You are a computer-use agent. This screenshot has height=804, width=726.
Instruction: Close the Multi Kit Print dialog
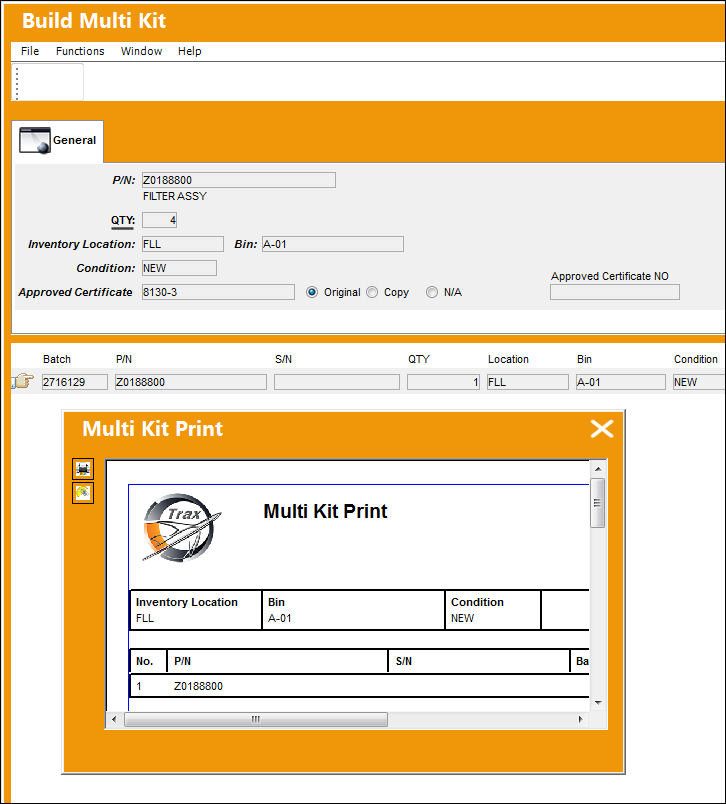(x=602, y=429)
